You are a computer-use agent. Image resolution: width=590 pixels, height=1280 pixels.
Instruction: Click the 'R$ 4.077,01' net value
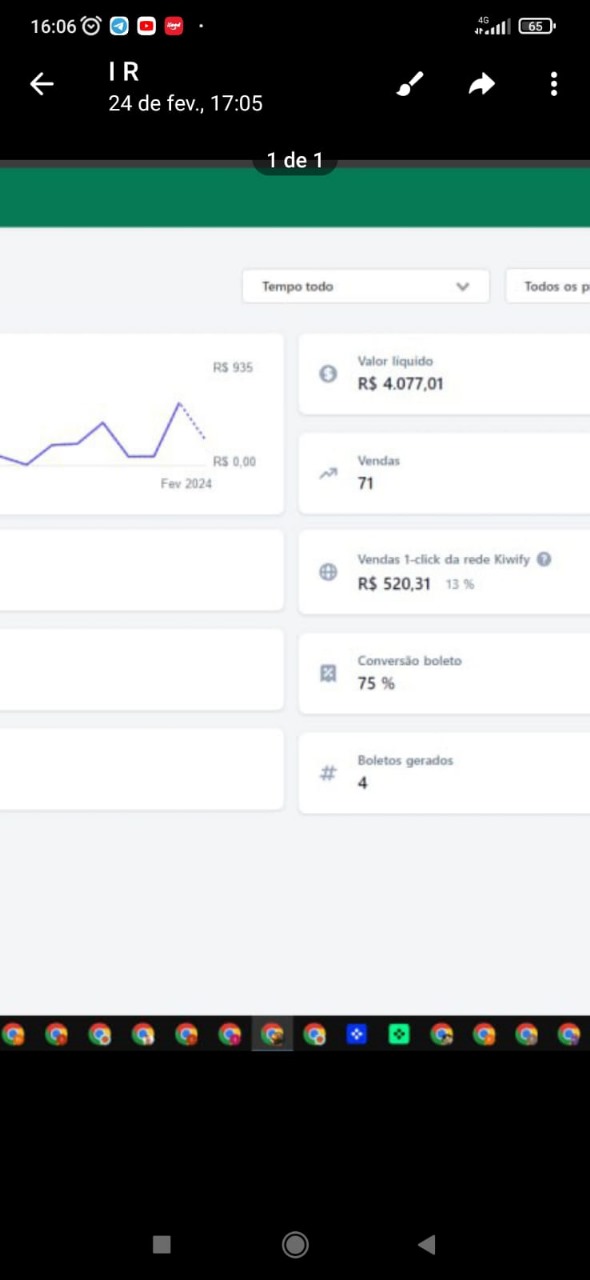tap(400, 383)
